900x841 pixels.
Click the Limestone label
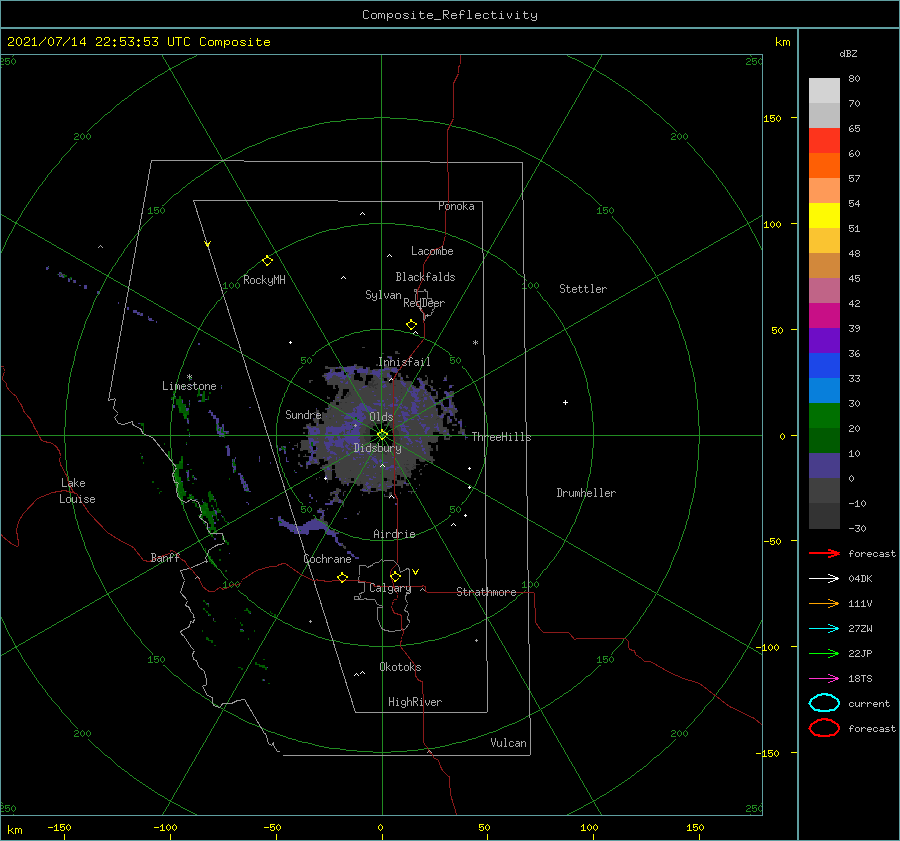[x=189, y=386]
